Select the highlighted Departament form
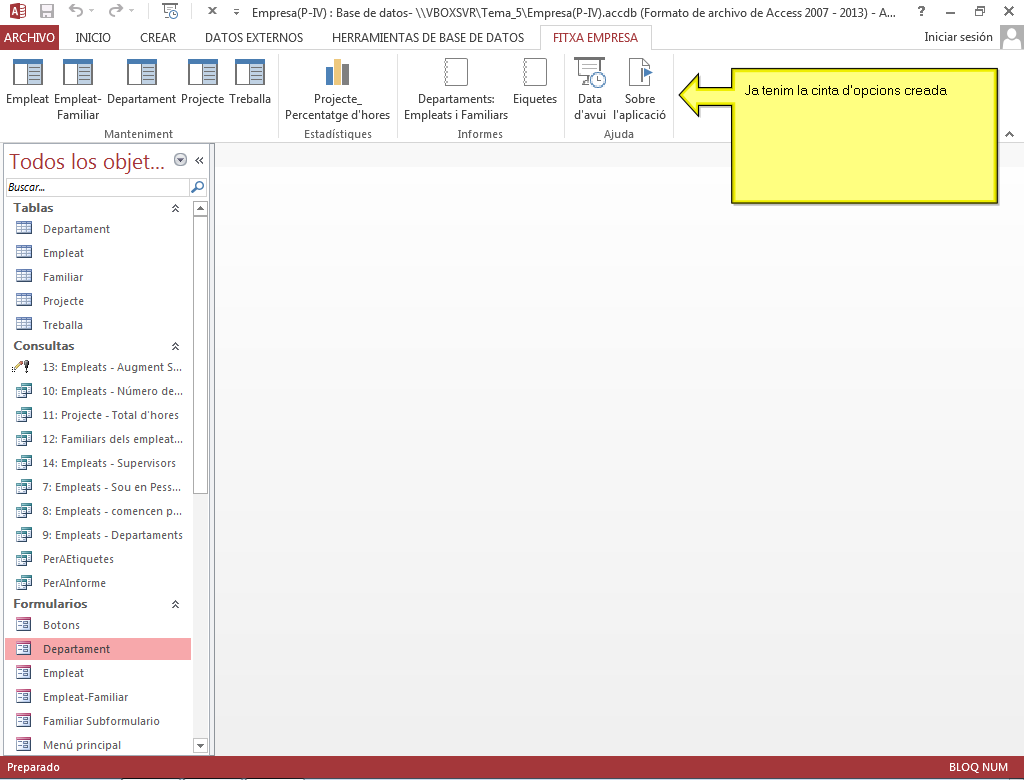The width and height of the screenshot is (1024, 780). click(98, 649)
